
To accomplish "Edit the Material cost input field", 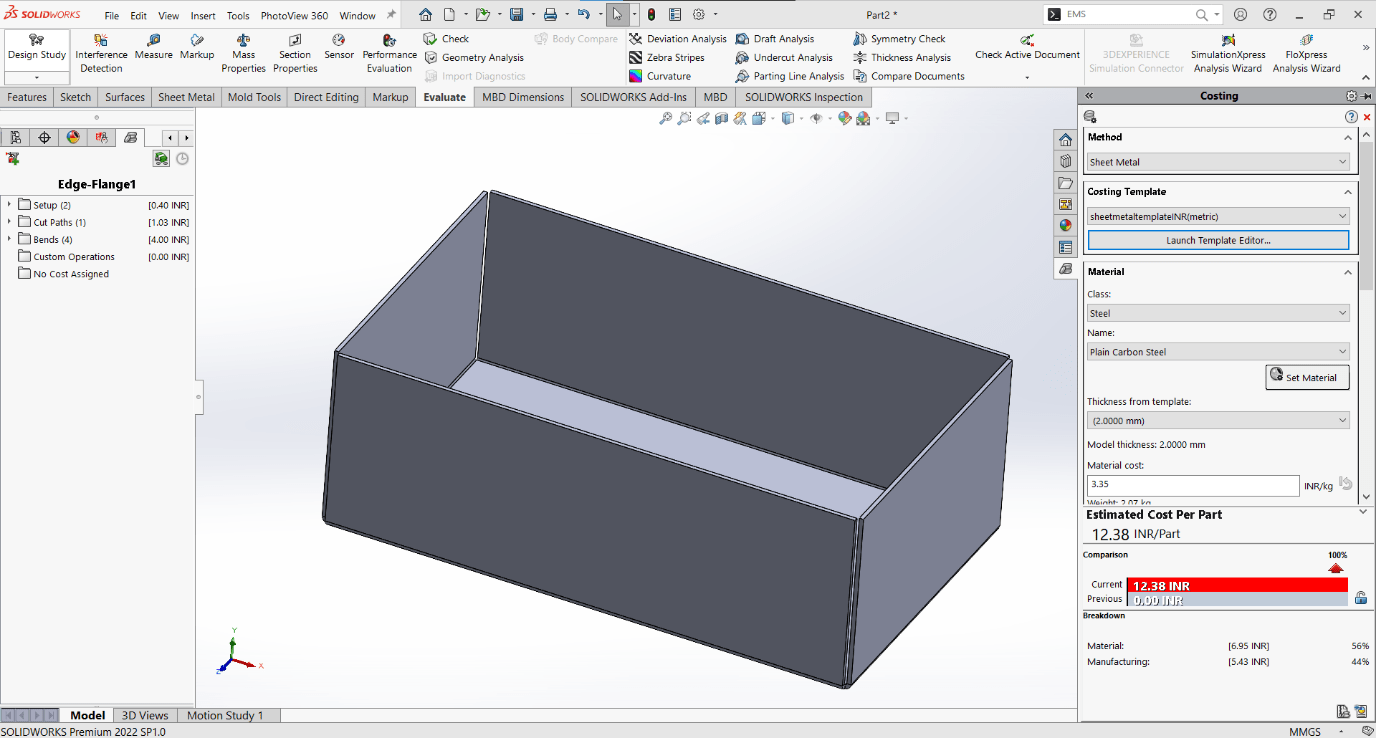I will pyautogui.click(x=1192, y=484).
